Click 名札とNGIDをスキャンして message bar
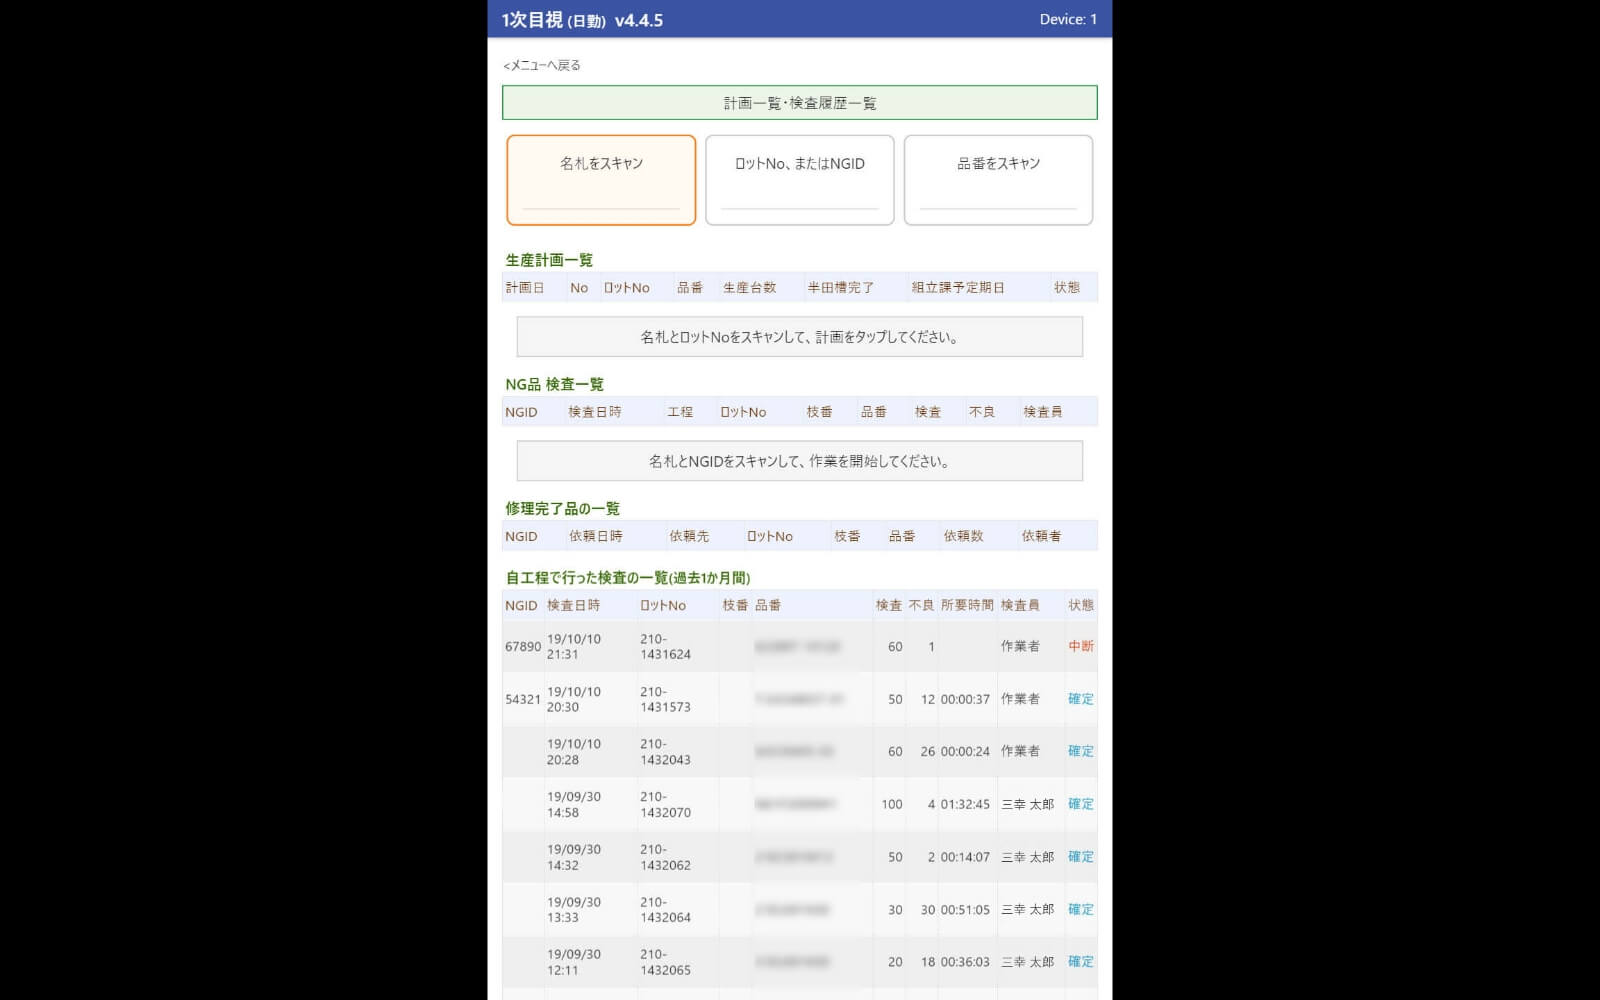1600x1000 pixels. click(799, 461)
